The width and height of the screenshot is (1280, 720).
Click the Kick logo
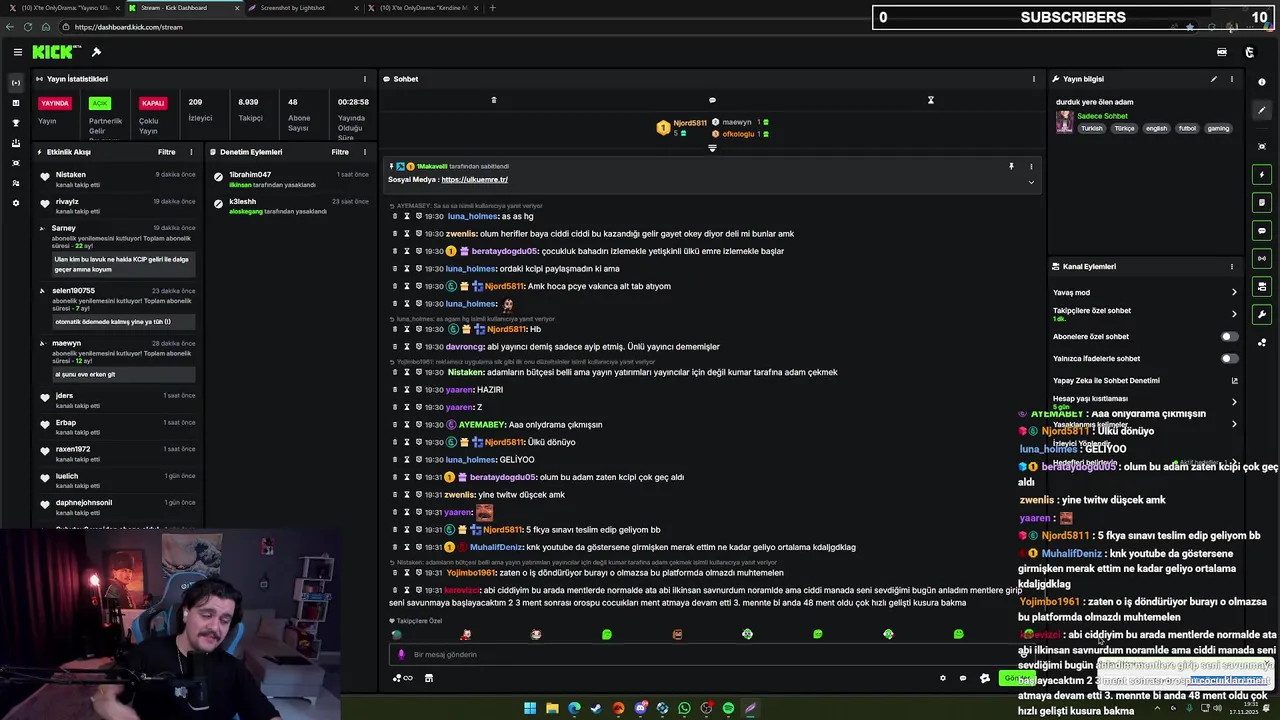[55, 52]
